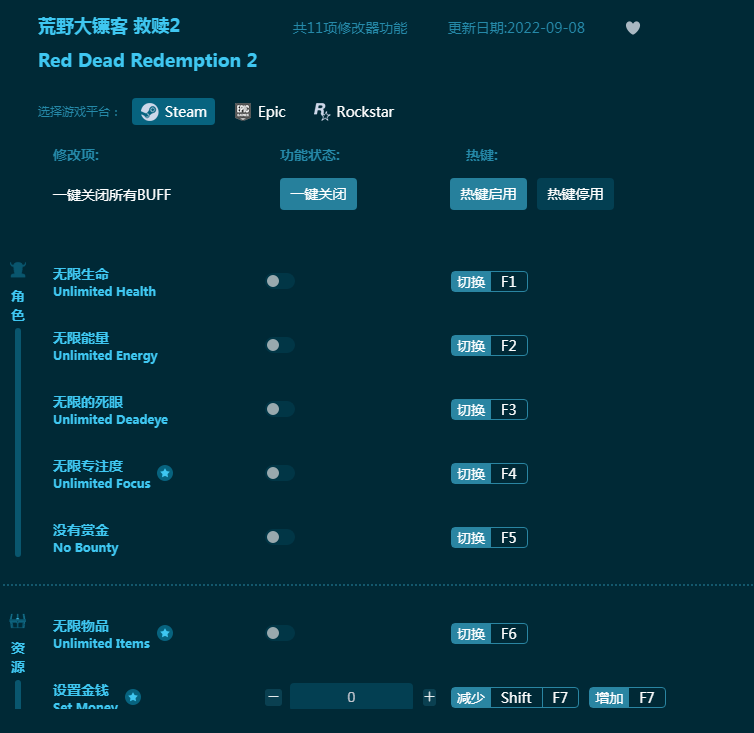Image resolution: width=754 pixels, height=733 pixels.
Task: Click the 一键关闭所有BUFF label
Action: tap(112, 195)
